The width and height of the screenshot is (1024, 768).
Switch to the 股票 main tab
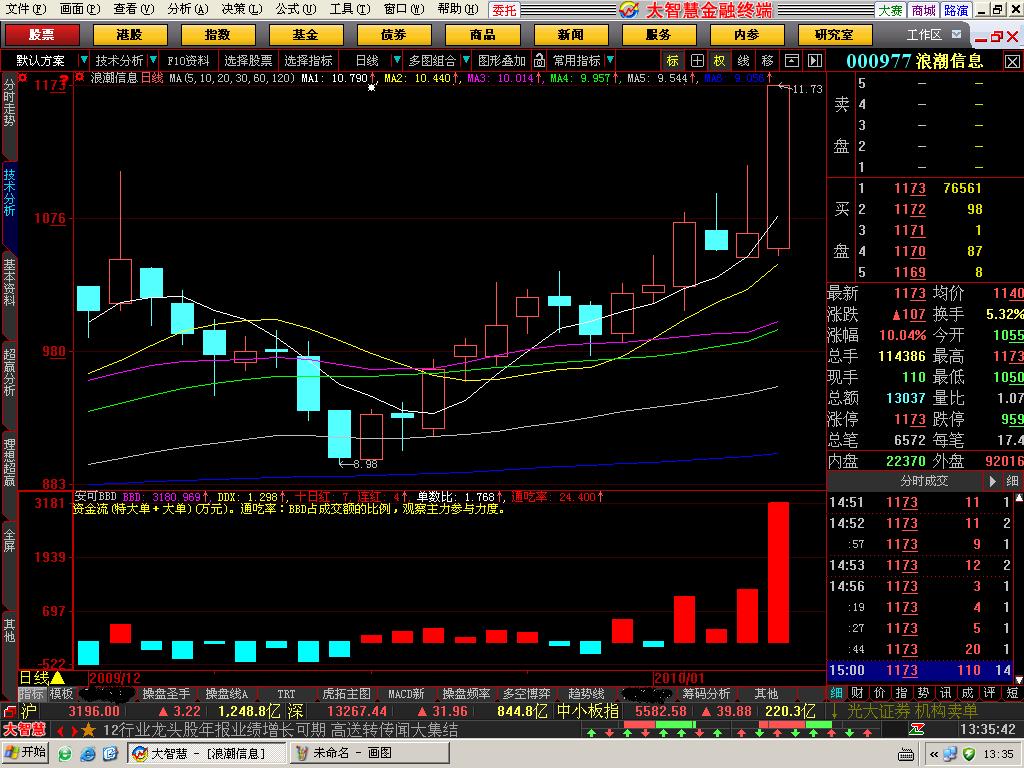pos(42,35)
